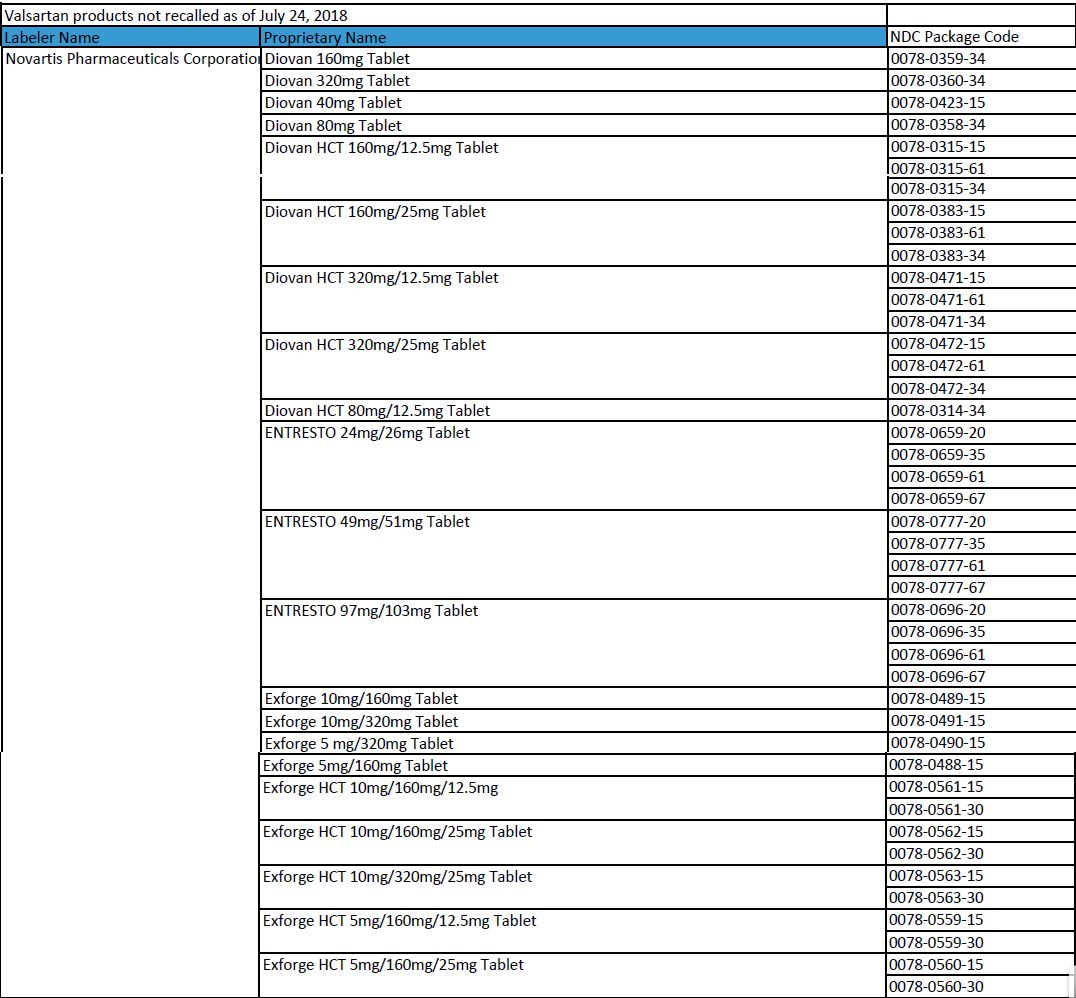Viewport: 1076px width, 998px height.
Task: Select the 'Diovan 160mg Tablet' cell
Action: (x=574, y=58)
